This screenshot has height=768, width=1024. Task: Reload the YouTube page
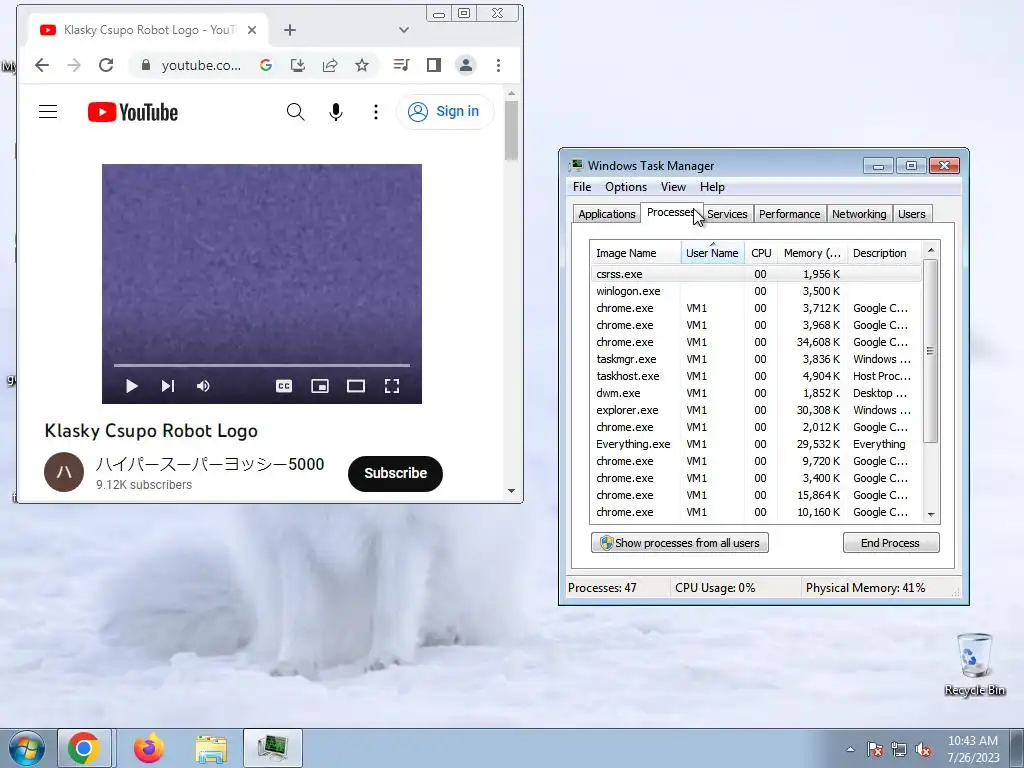[106, 65]
